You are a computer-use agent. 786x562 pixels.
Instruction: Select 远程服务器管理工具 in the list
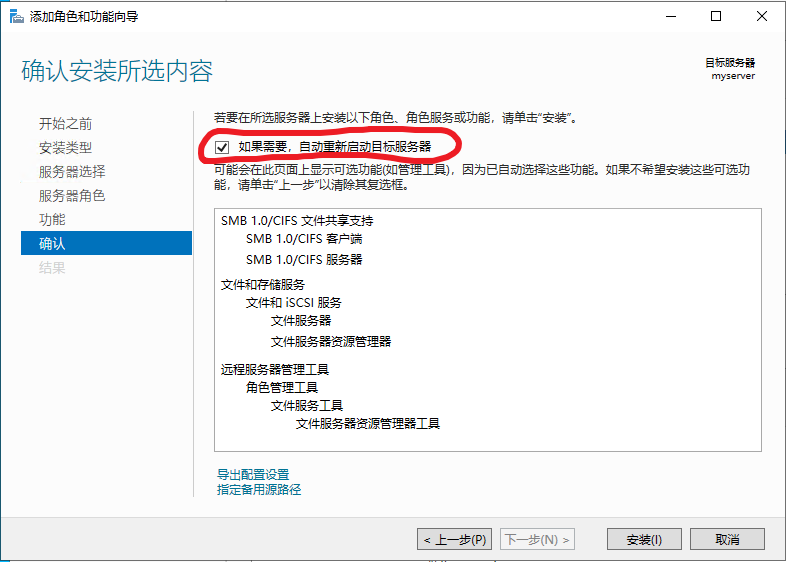275,369
